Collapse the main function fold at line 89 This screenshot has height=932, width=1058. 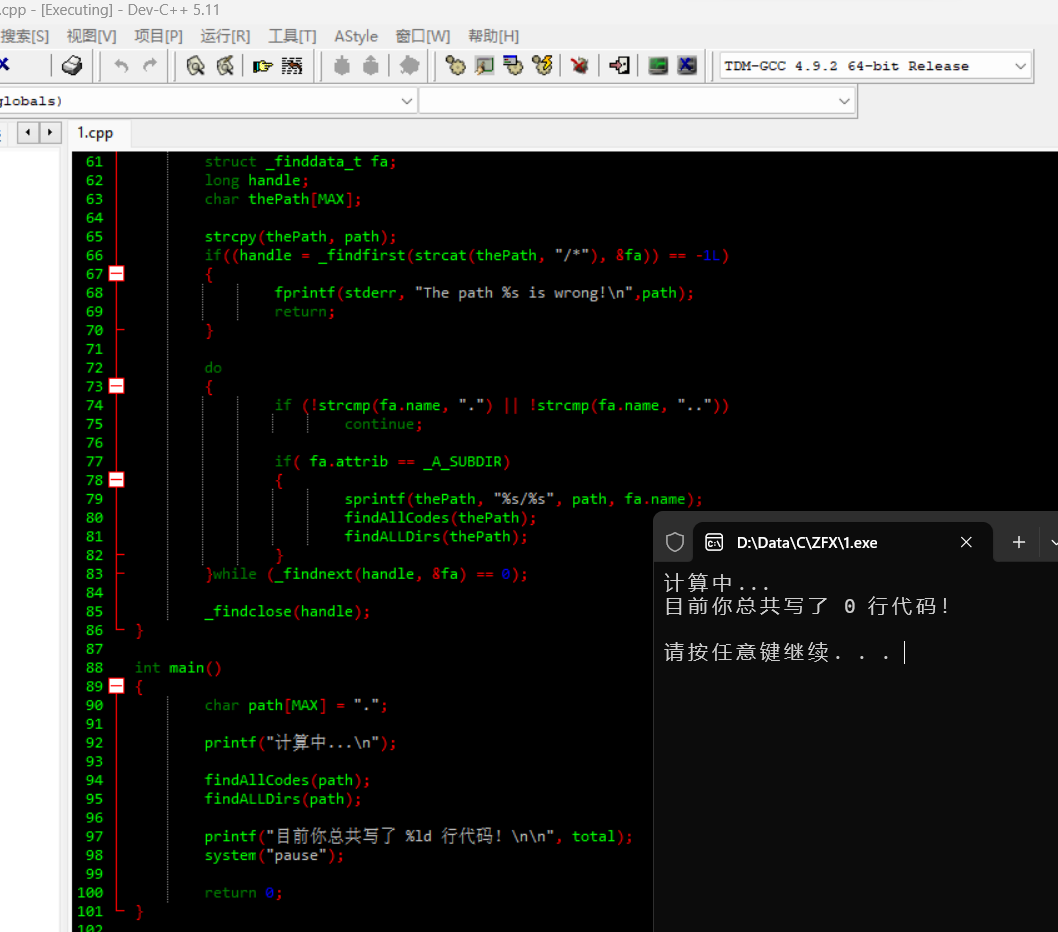click(x=116, y=686)
